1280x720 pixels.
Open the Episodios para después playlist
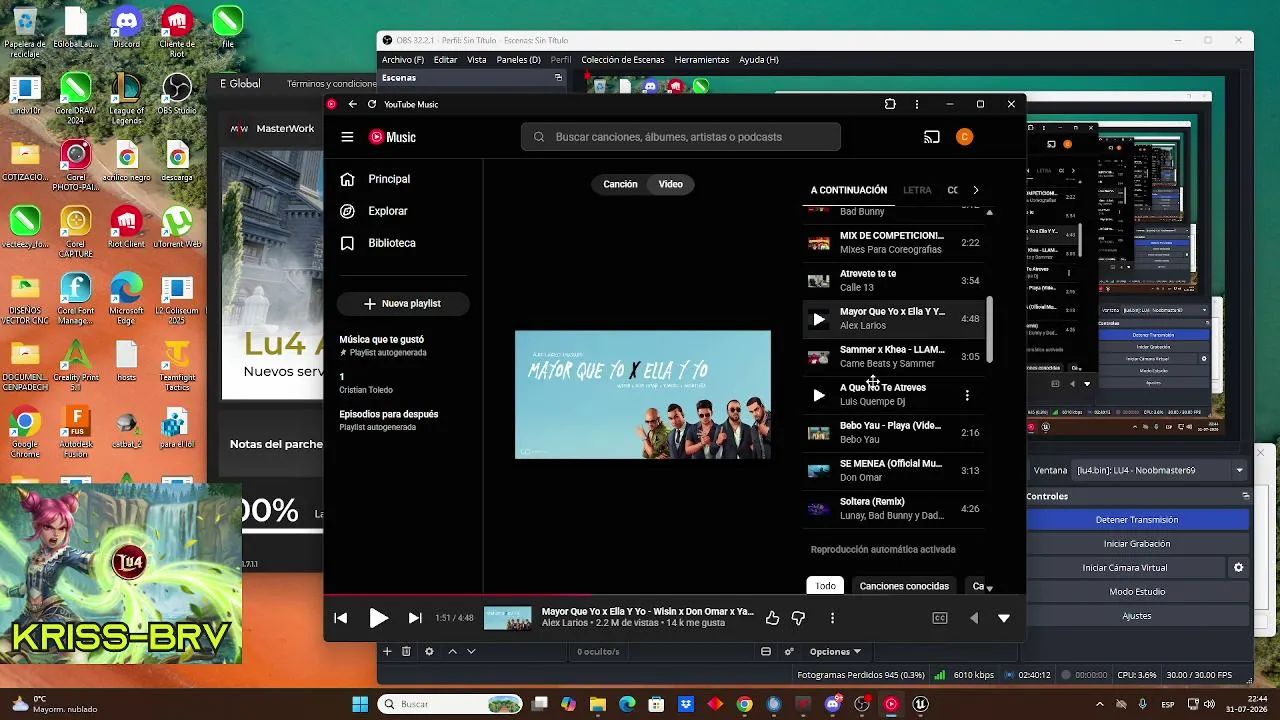(x=403, y=420)
